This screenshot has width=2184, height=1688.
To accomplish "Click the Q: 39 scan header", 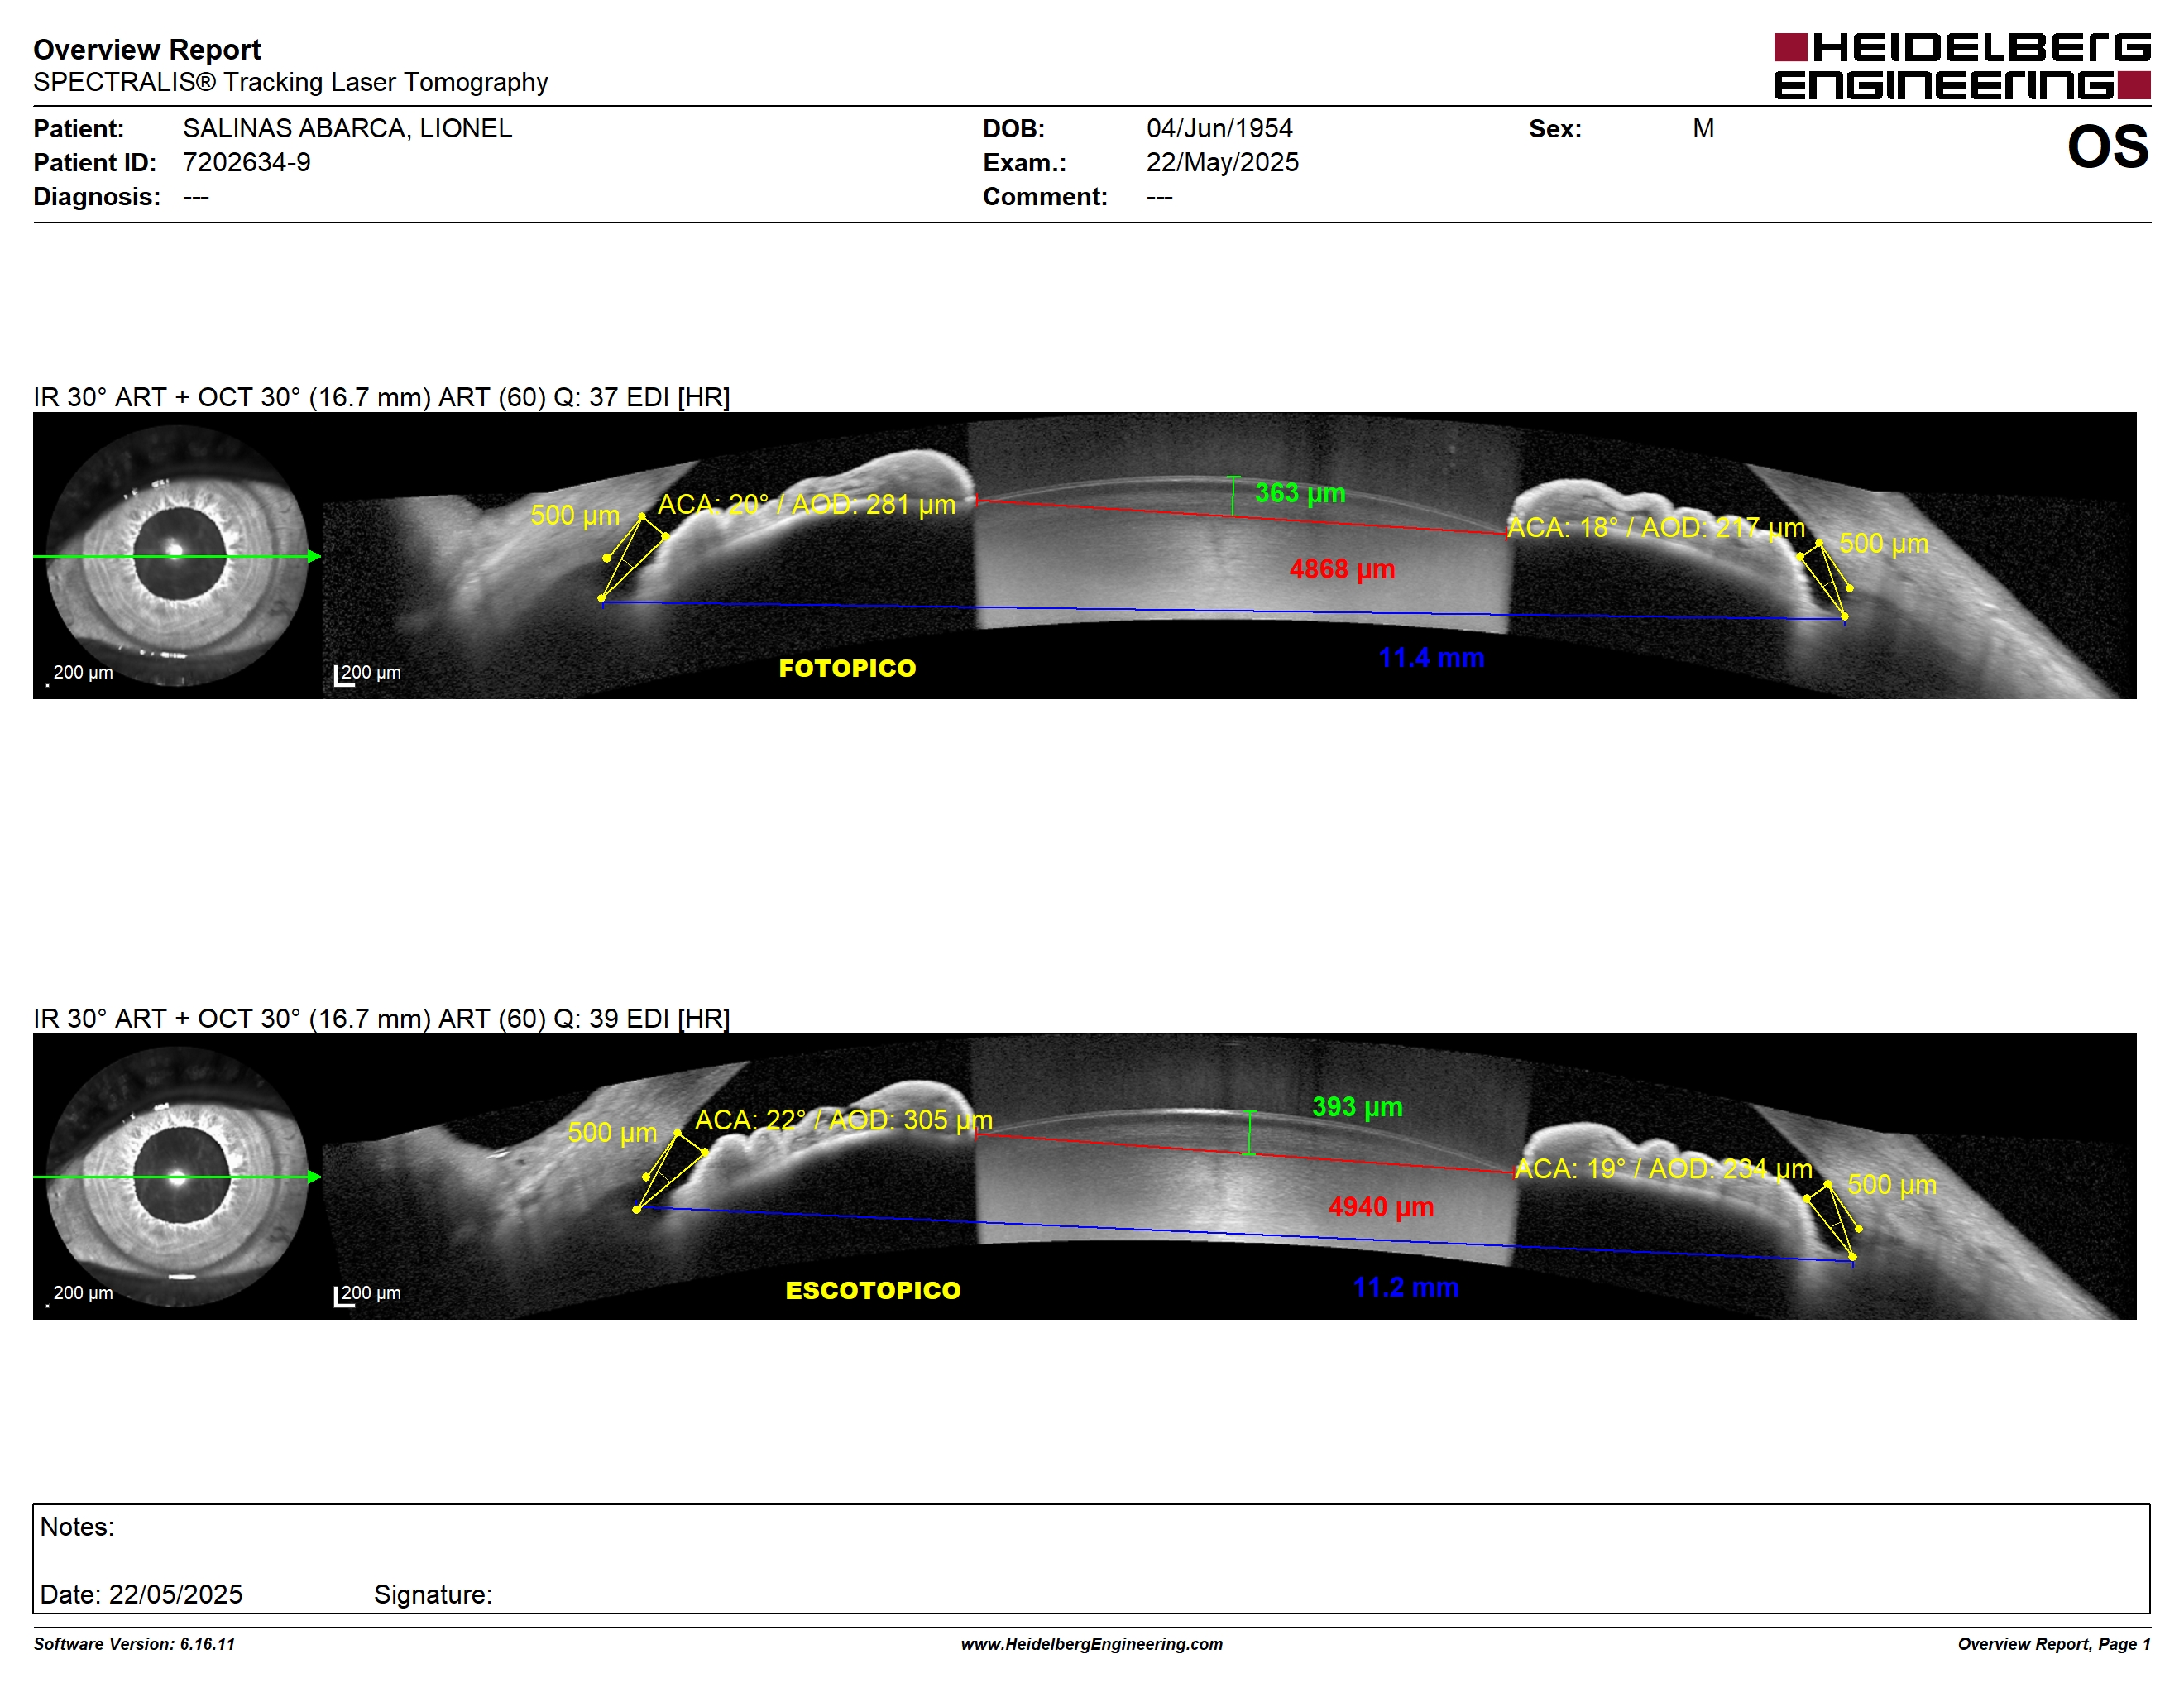I will coord(381,1018).
